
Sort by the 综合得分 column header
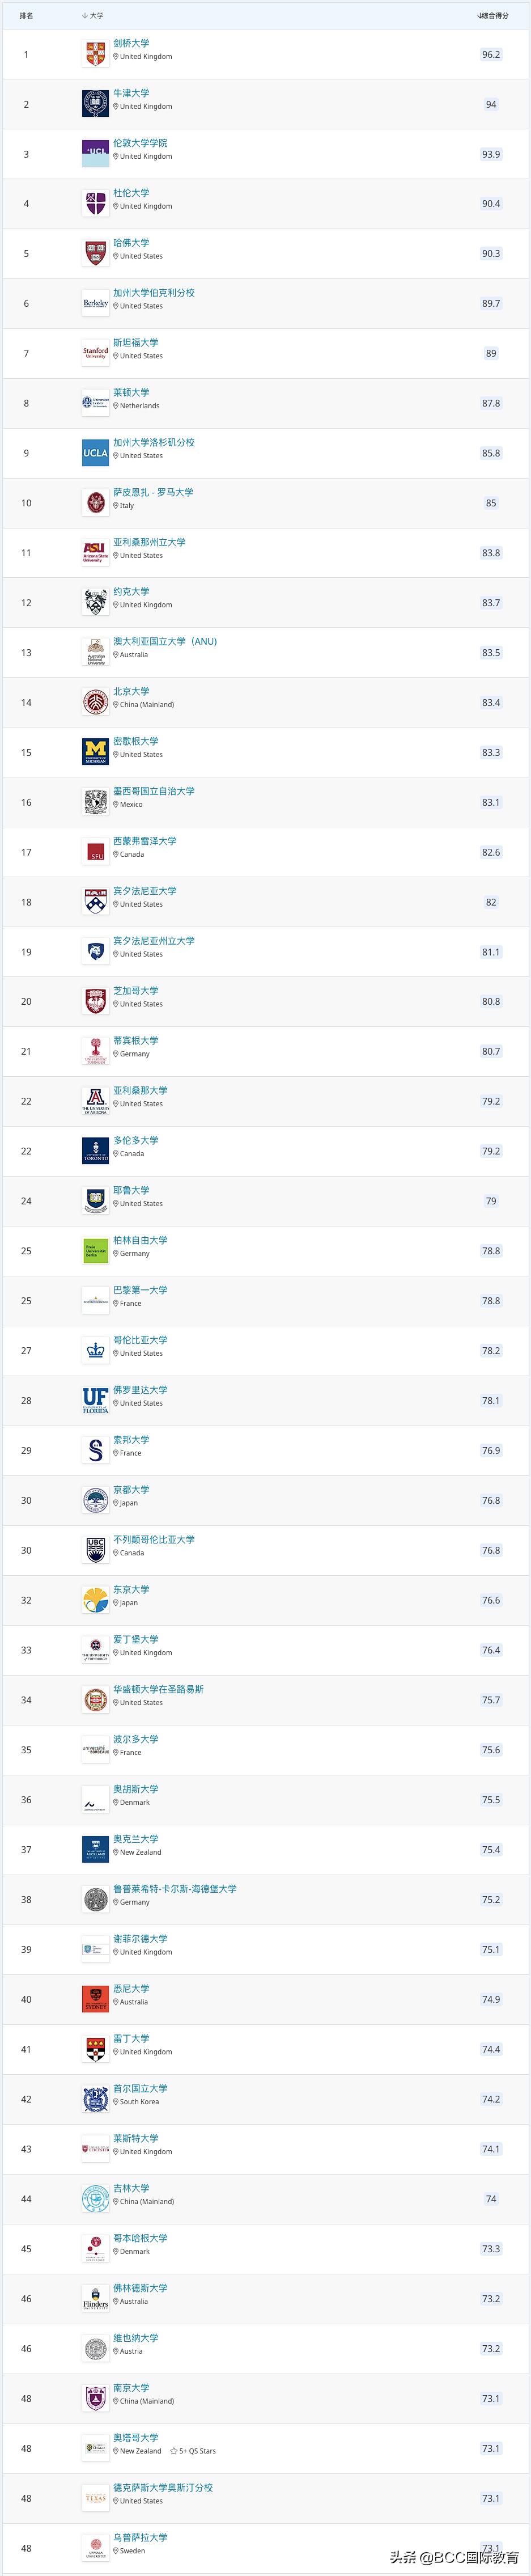493,16
